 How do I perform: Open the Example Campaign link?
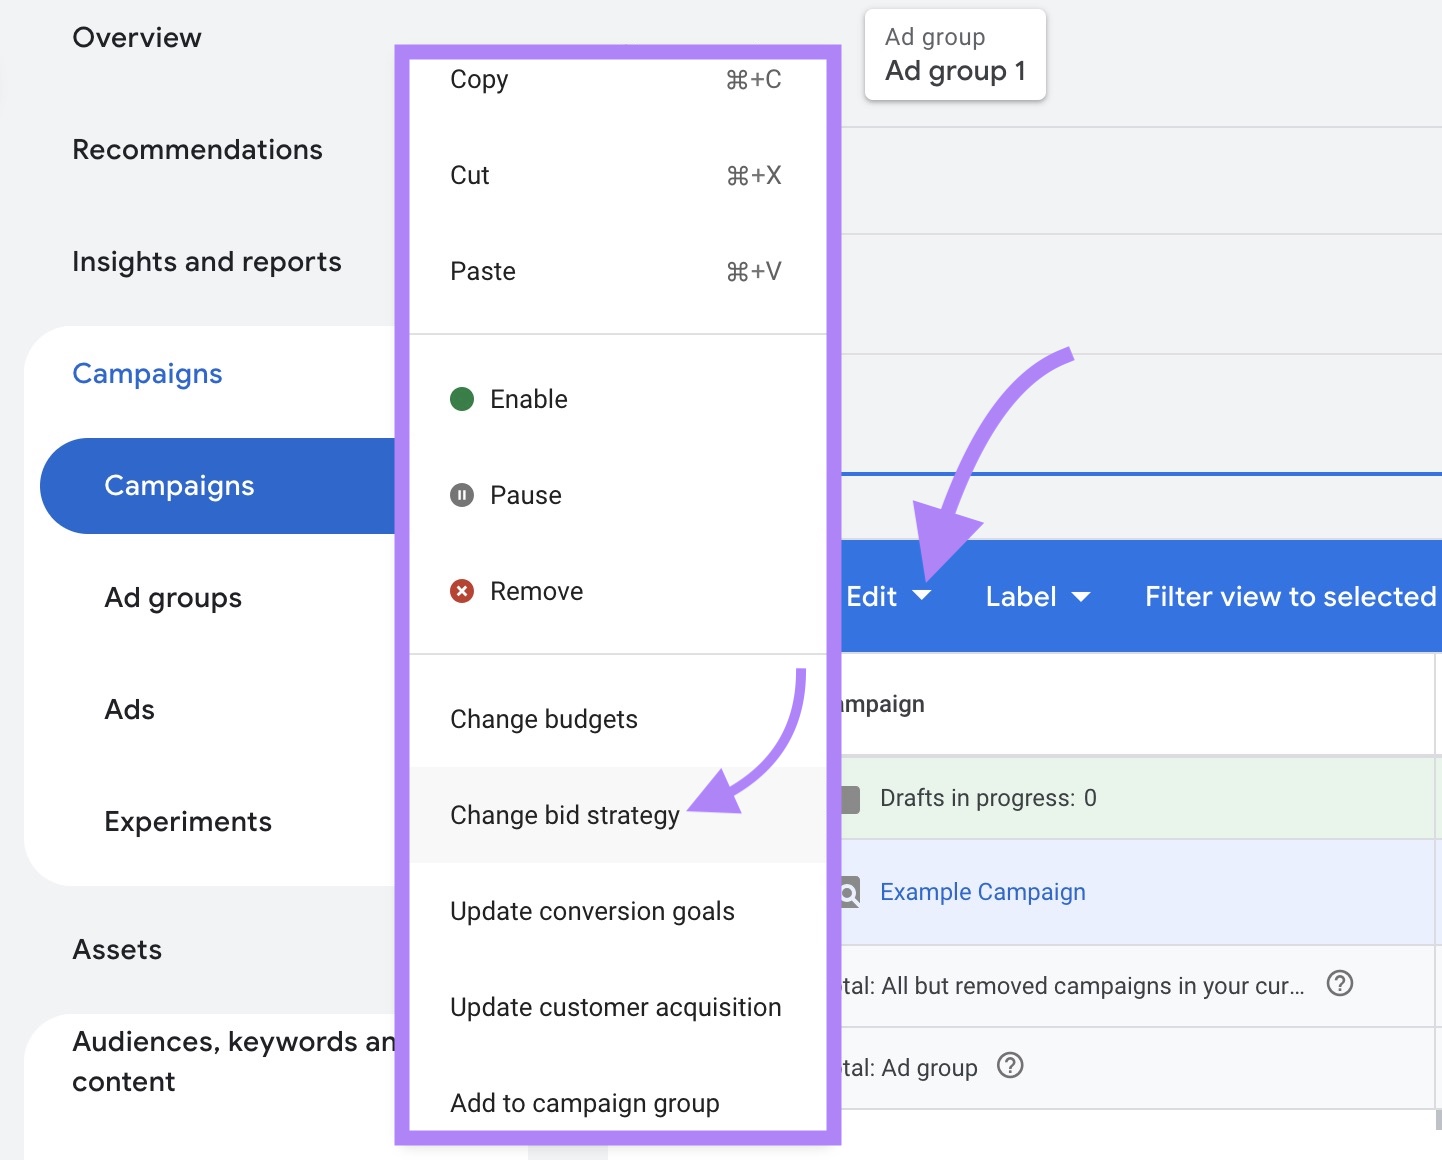pyautogui.click(x=982, y=891)
